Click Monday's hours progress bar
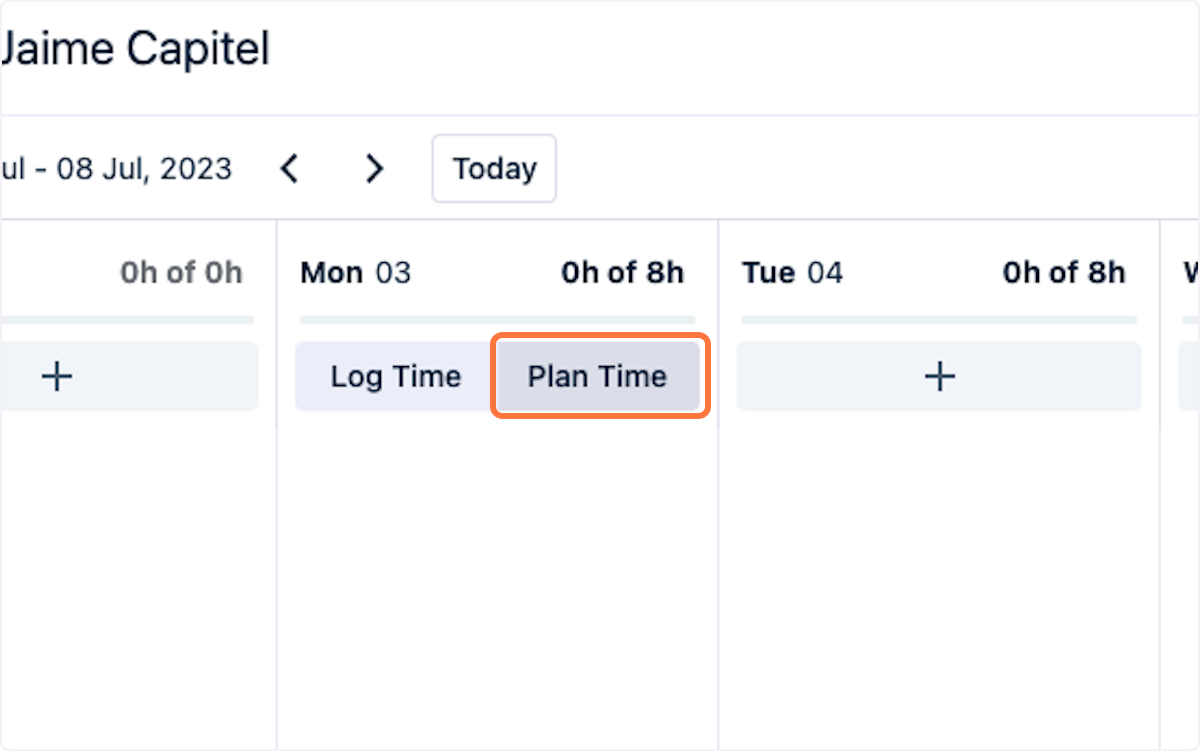 point(497,320)
